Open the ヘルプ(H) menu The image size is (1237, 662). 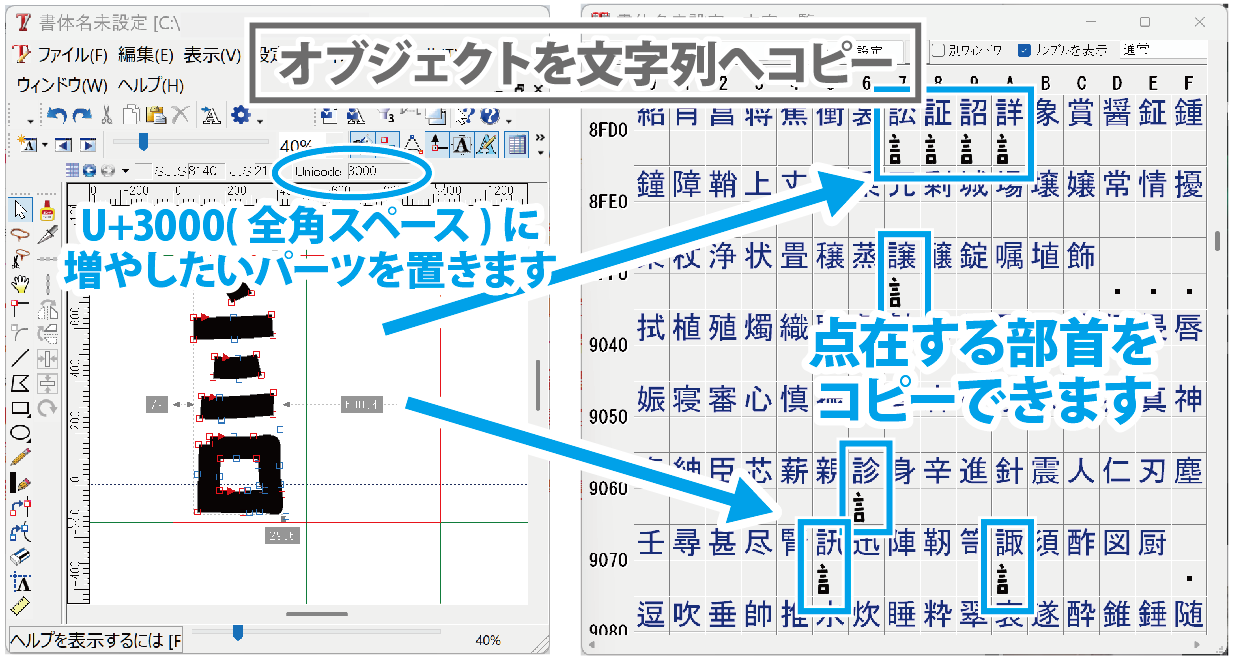point(151,85)
